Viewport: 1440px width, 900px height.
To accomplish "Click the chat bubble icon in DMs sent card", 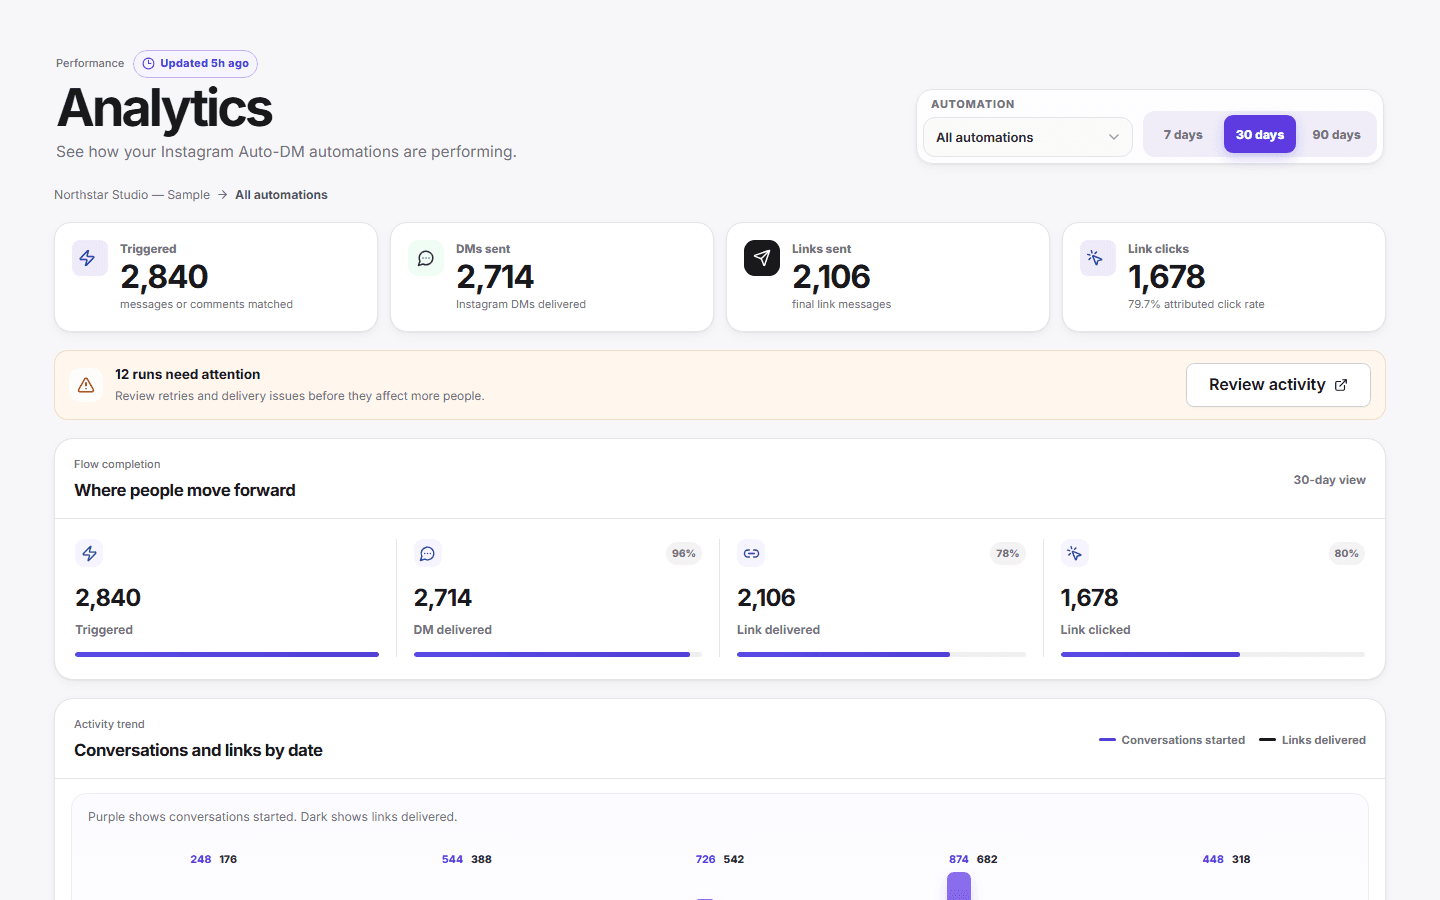I will 425,258.
